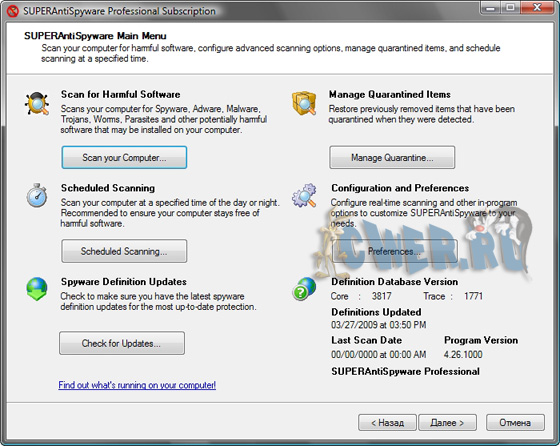Open the Manage Quarantine dialog
This screenshot has height=446, width=560.
click(x=392, y=157)
